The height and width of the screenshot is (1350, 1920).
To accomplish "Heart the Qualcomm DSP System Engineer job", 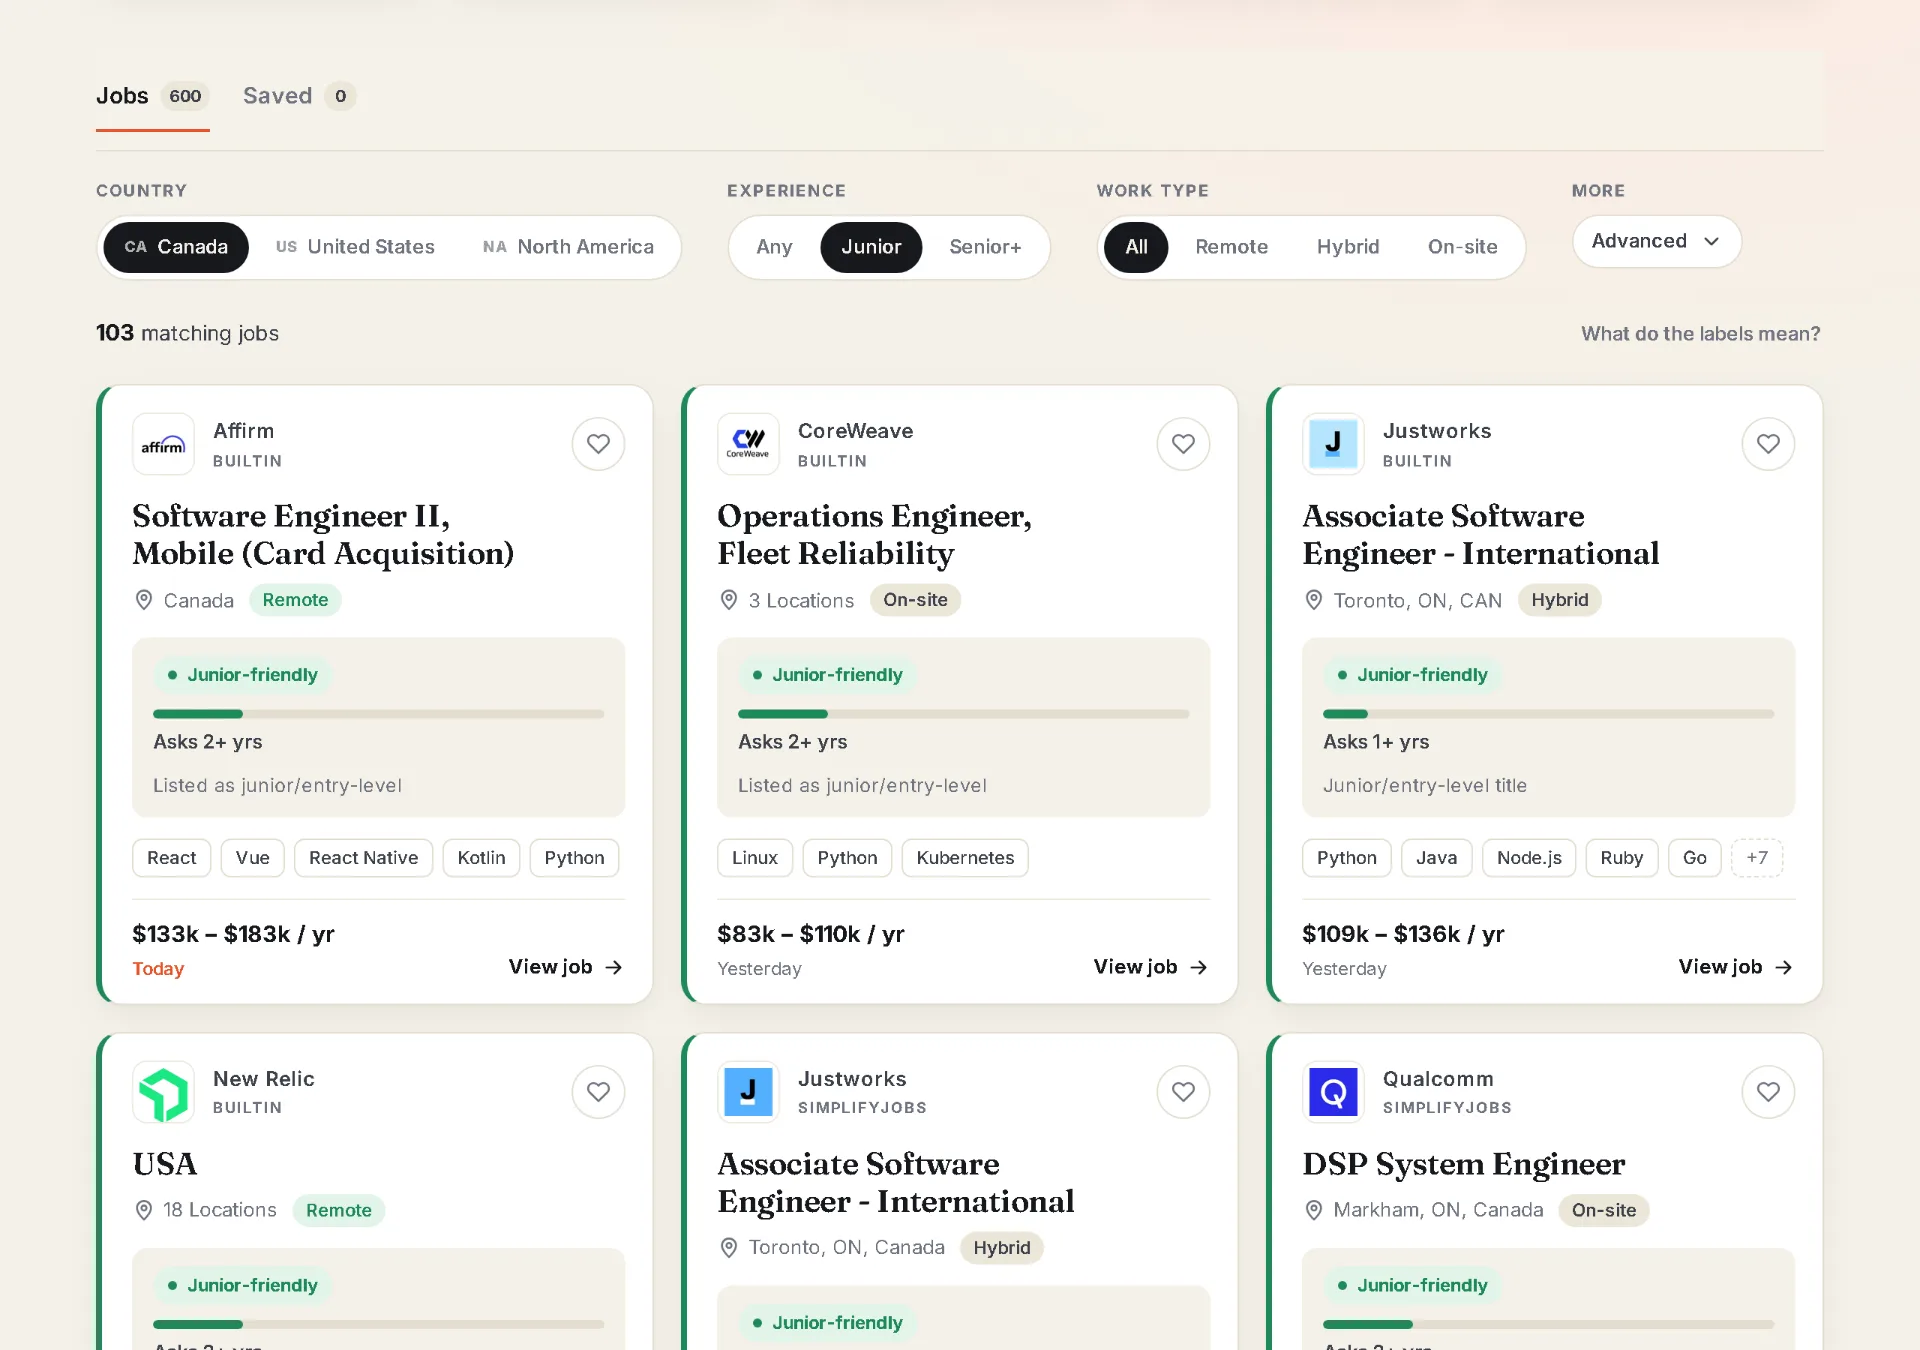I will coord(1768,1092).
